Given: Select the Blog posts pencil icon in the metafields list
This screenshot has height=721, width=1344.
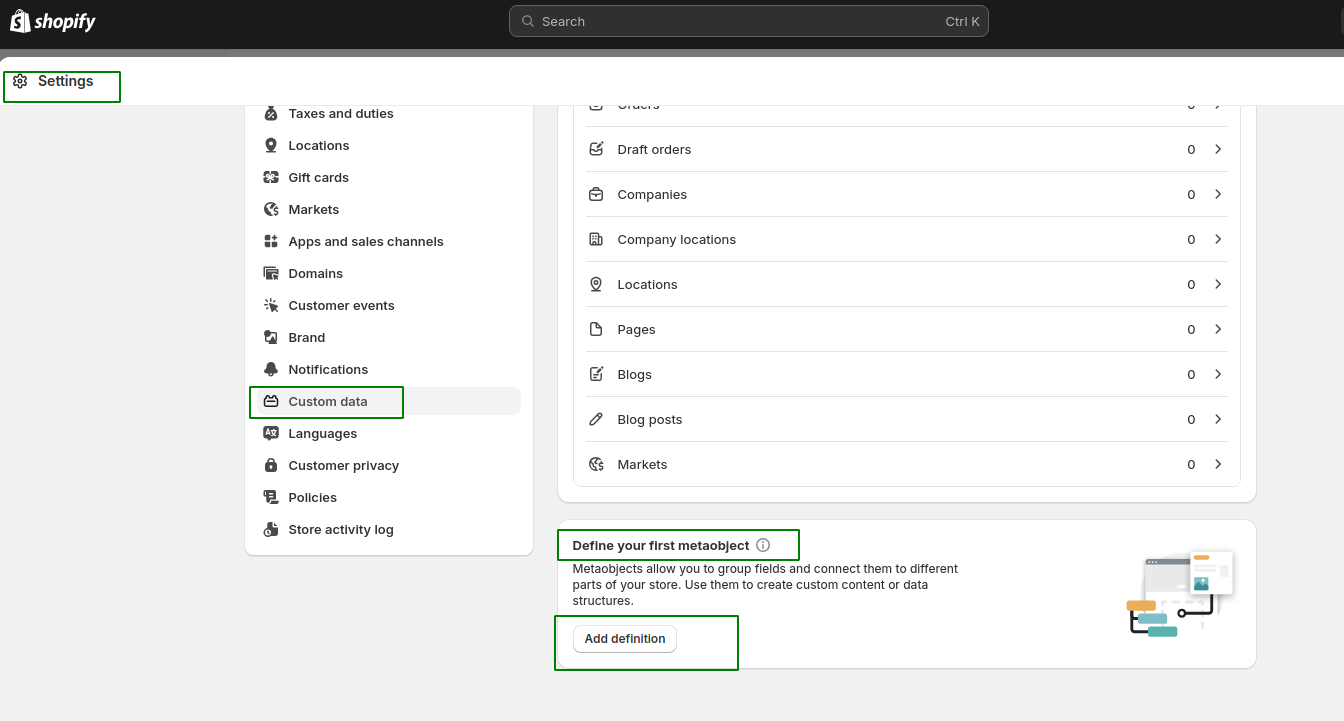Looking at the screenshot, I should click(x=597, y=419).
